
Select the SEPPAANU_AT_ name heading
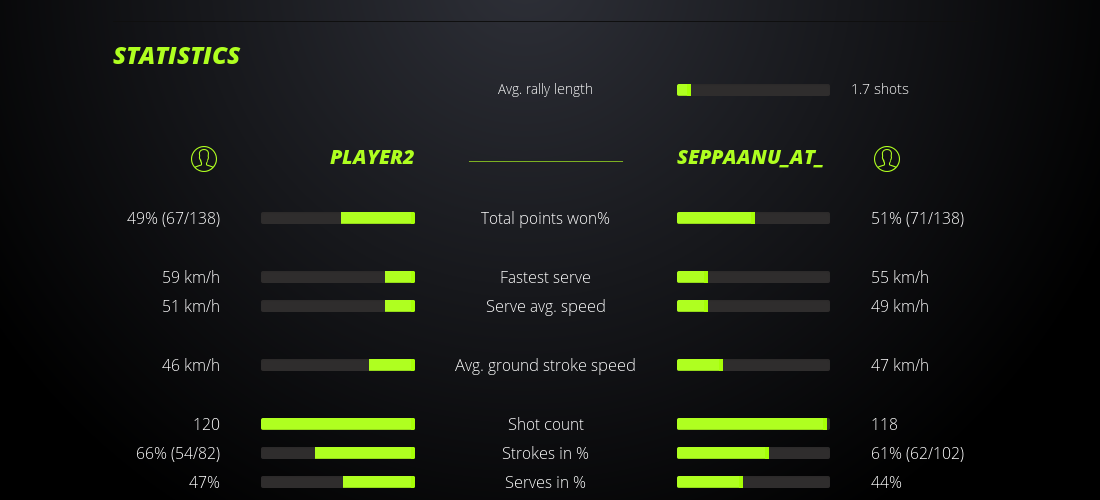pos(750,157)
